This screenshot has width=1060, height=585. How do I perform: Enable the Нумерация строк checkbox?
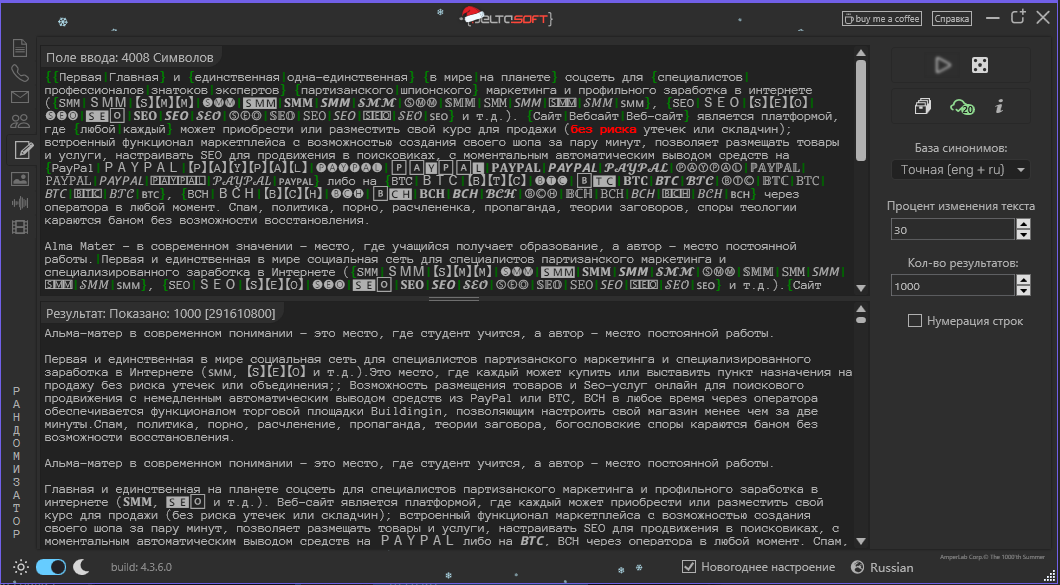click(914, 321)
